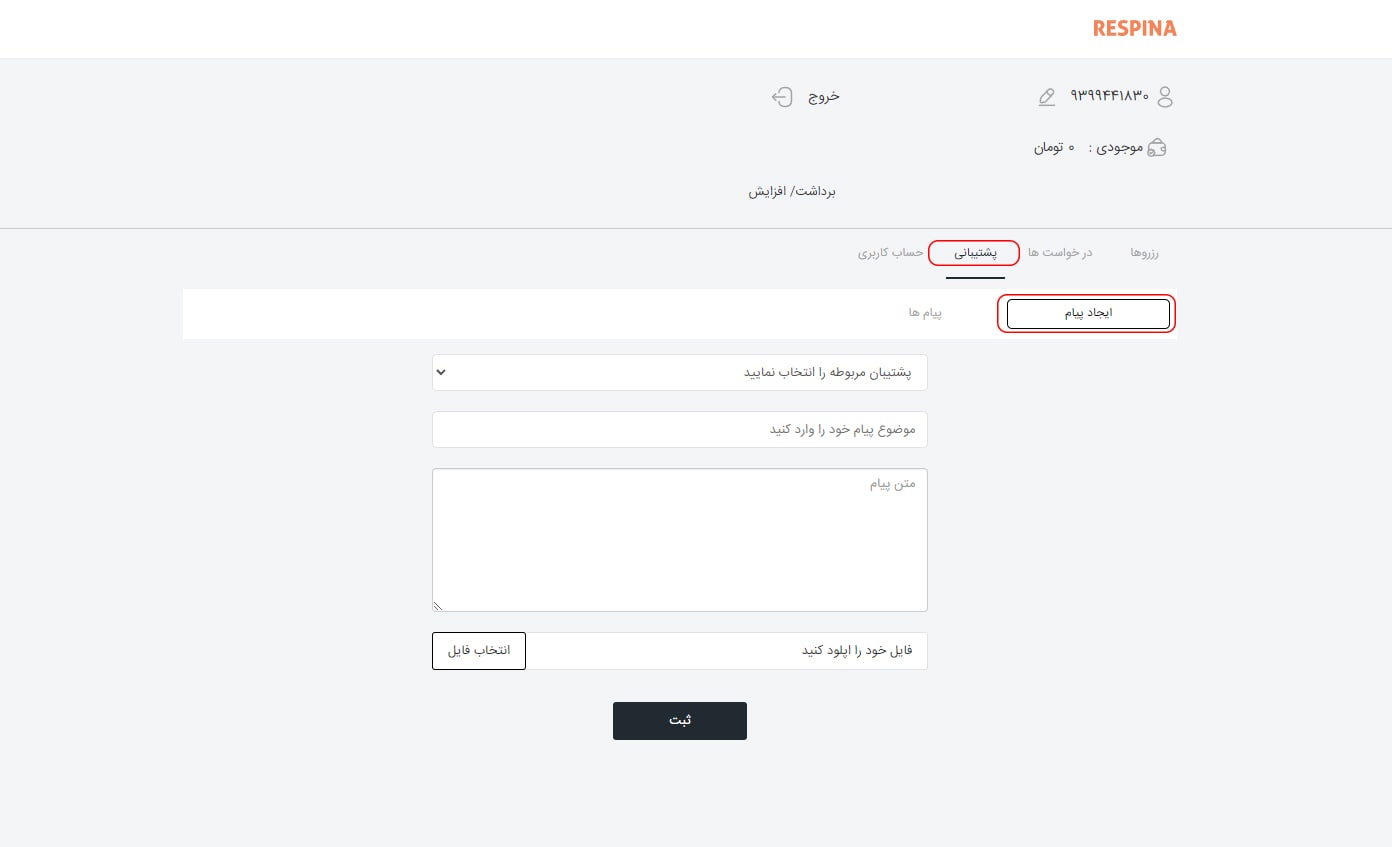Select the پشتیبانی (Support) tab
The image size is (1392, 847).
974,254
